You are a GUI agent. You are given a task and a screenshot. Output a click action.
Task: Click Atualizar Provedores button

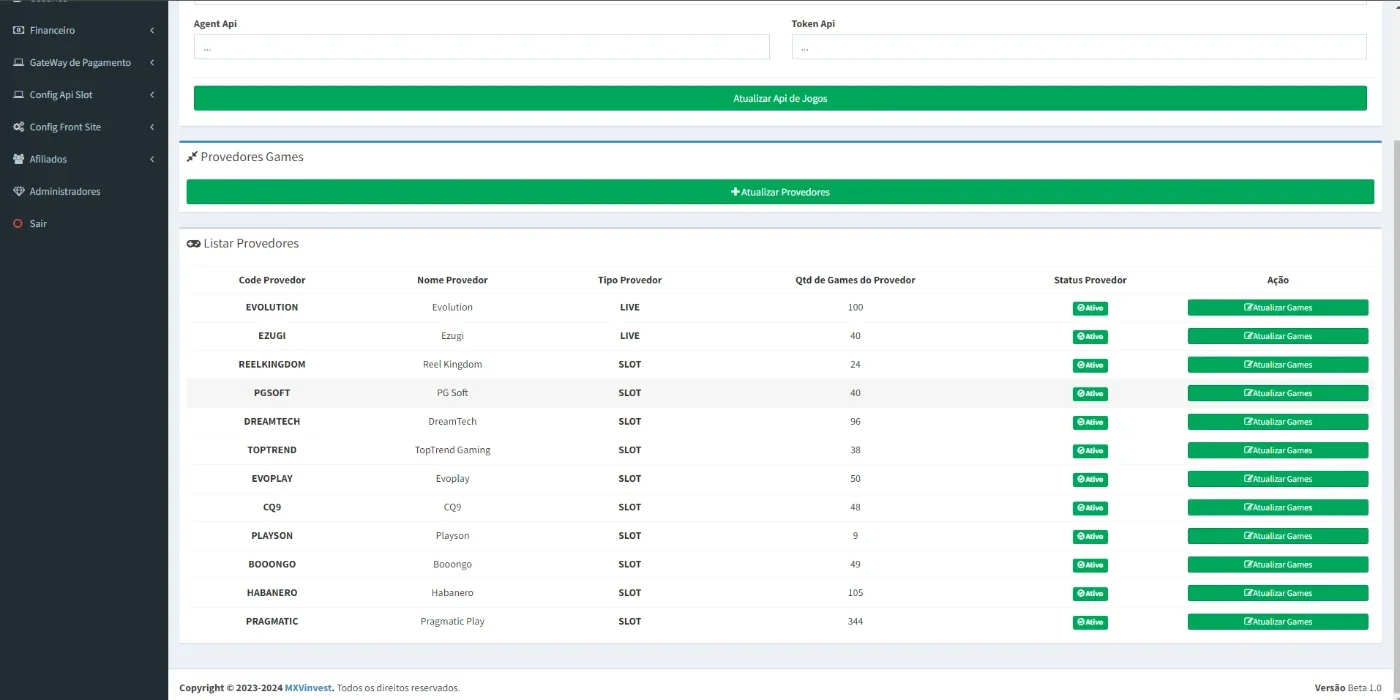coord(780,192)
